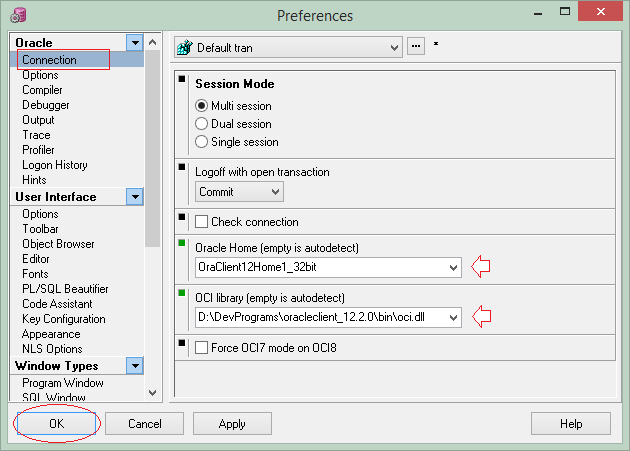Select the Trace item
The width and height of the screenshot is (630, 451).
coord(36,135)
